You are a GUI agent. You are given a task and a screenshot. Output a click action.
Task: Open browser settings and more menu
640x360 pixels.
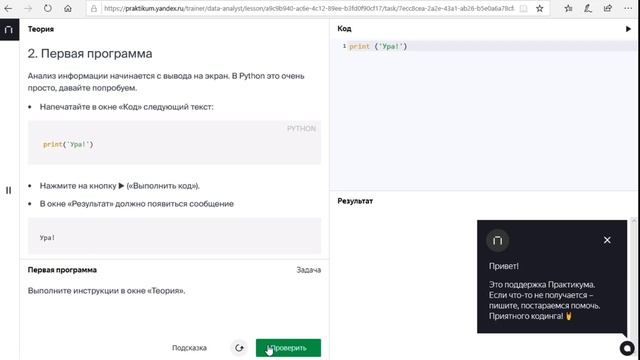[x=628, y=8]
